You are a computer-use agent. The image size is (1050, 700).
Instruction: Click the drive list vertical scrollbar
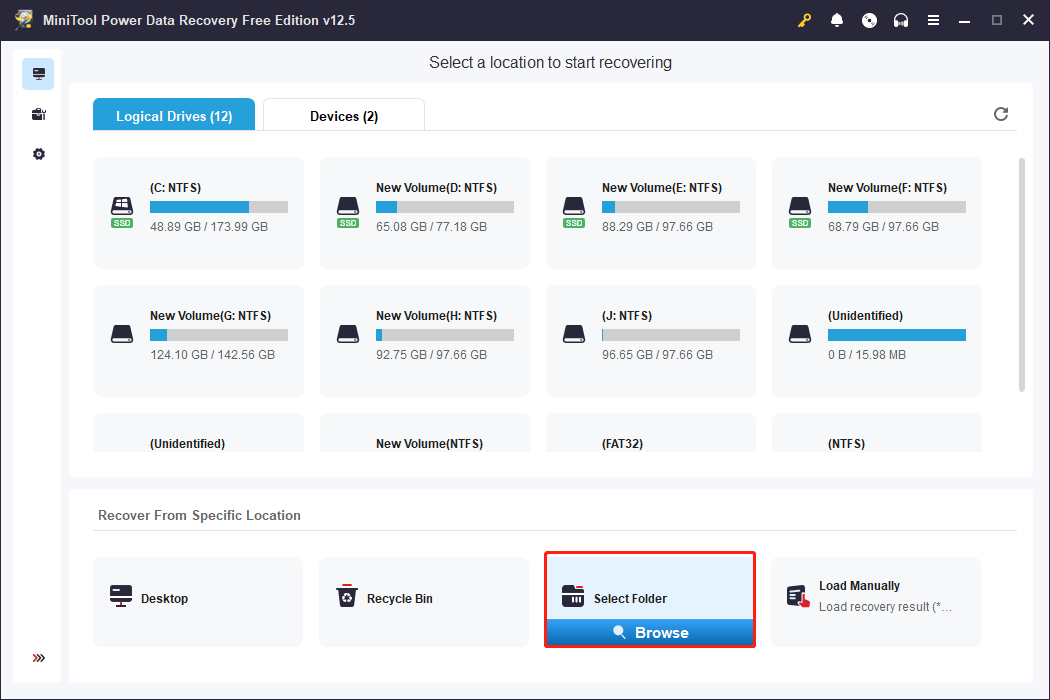click(1020, 275)
